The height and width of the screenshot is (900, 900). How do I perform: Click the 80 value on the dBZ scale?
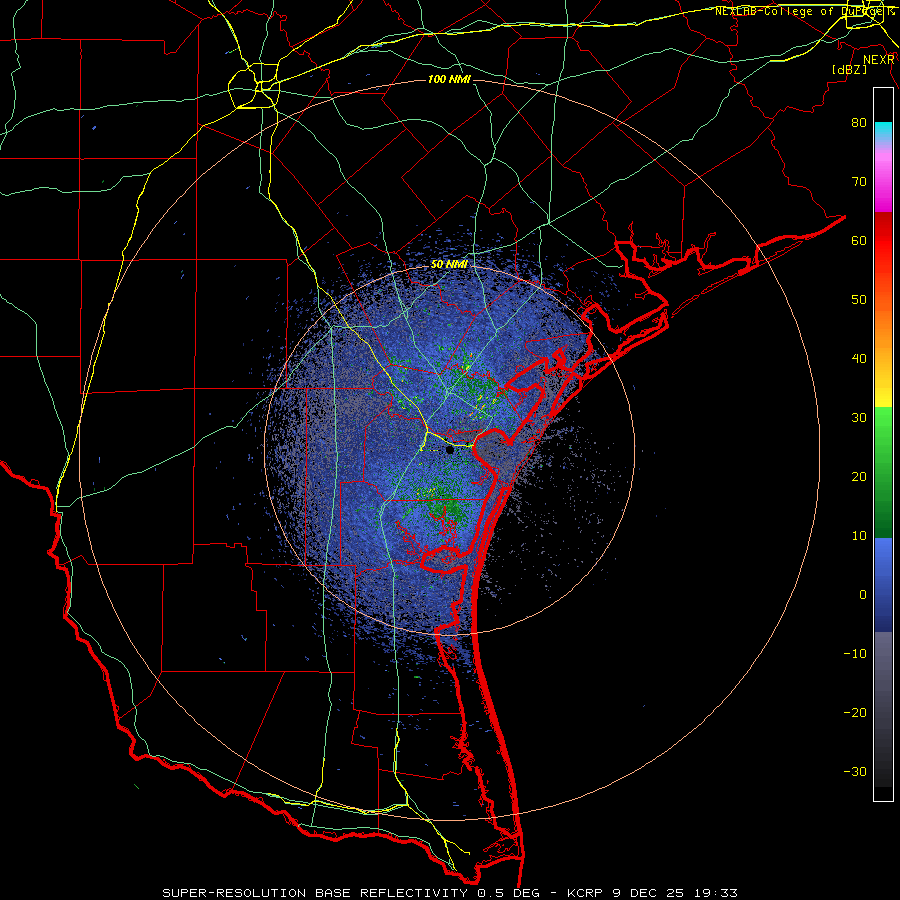click(x=859, y=122)
